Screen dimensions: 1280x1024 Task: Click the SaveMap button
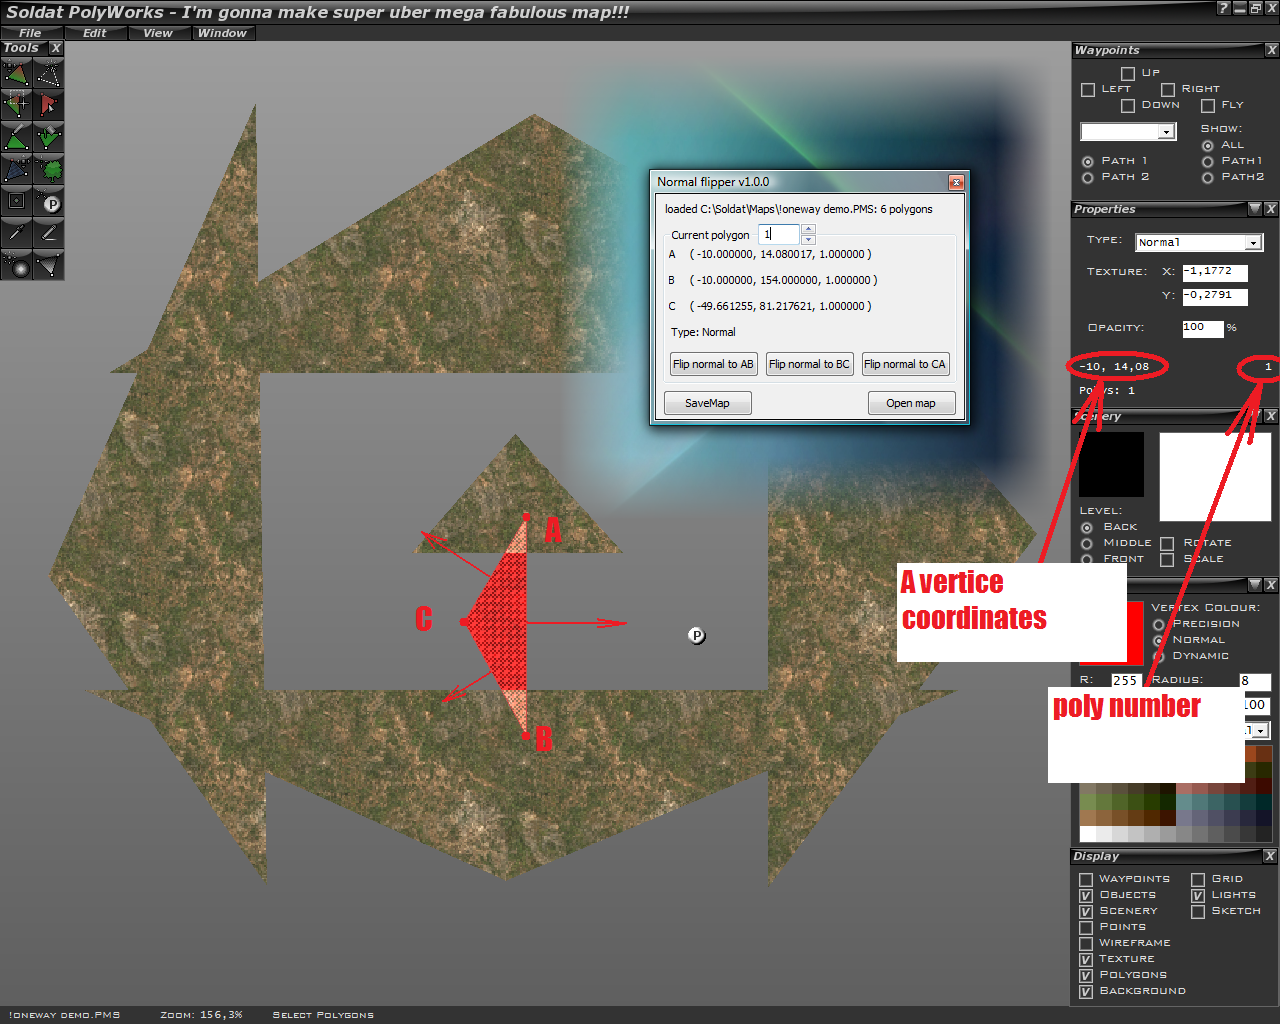(707, 403)
